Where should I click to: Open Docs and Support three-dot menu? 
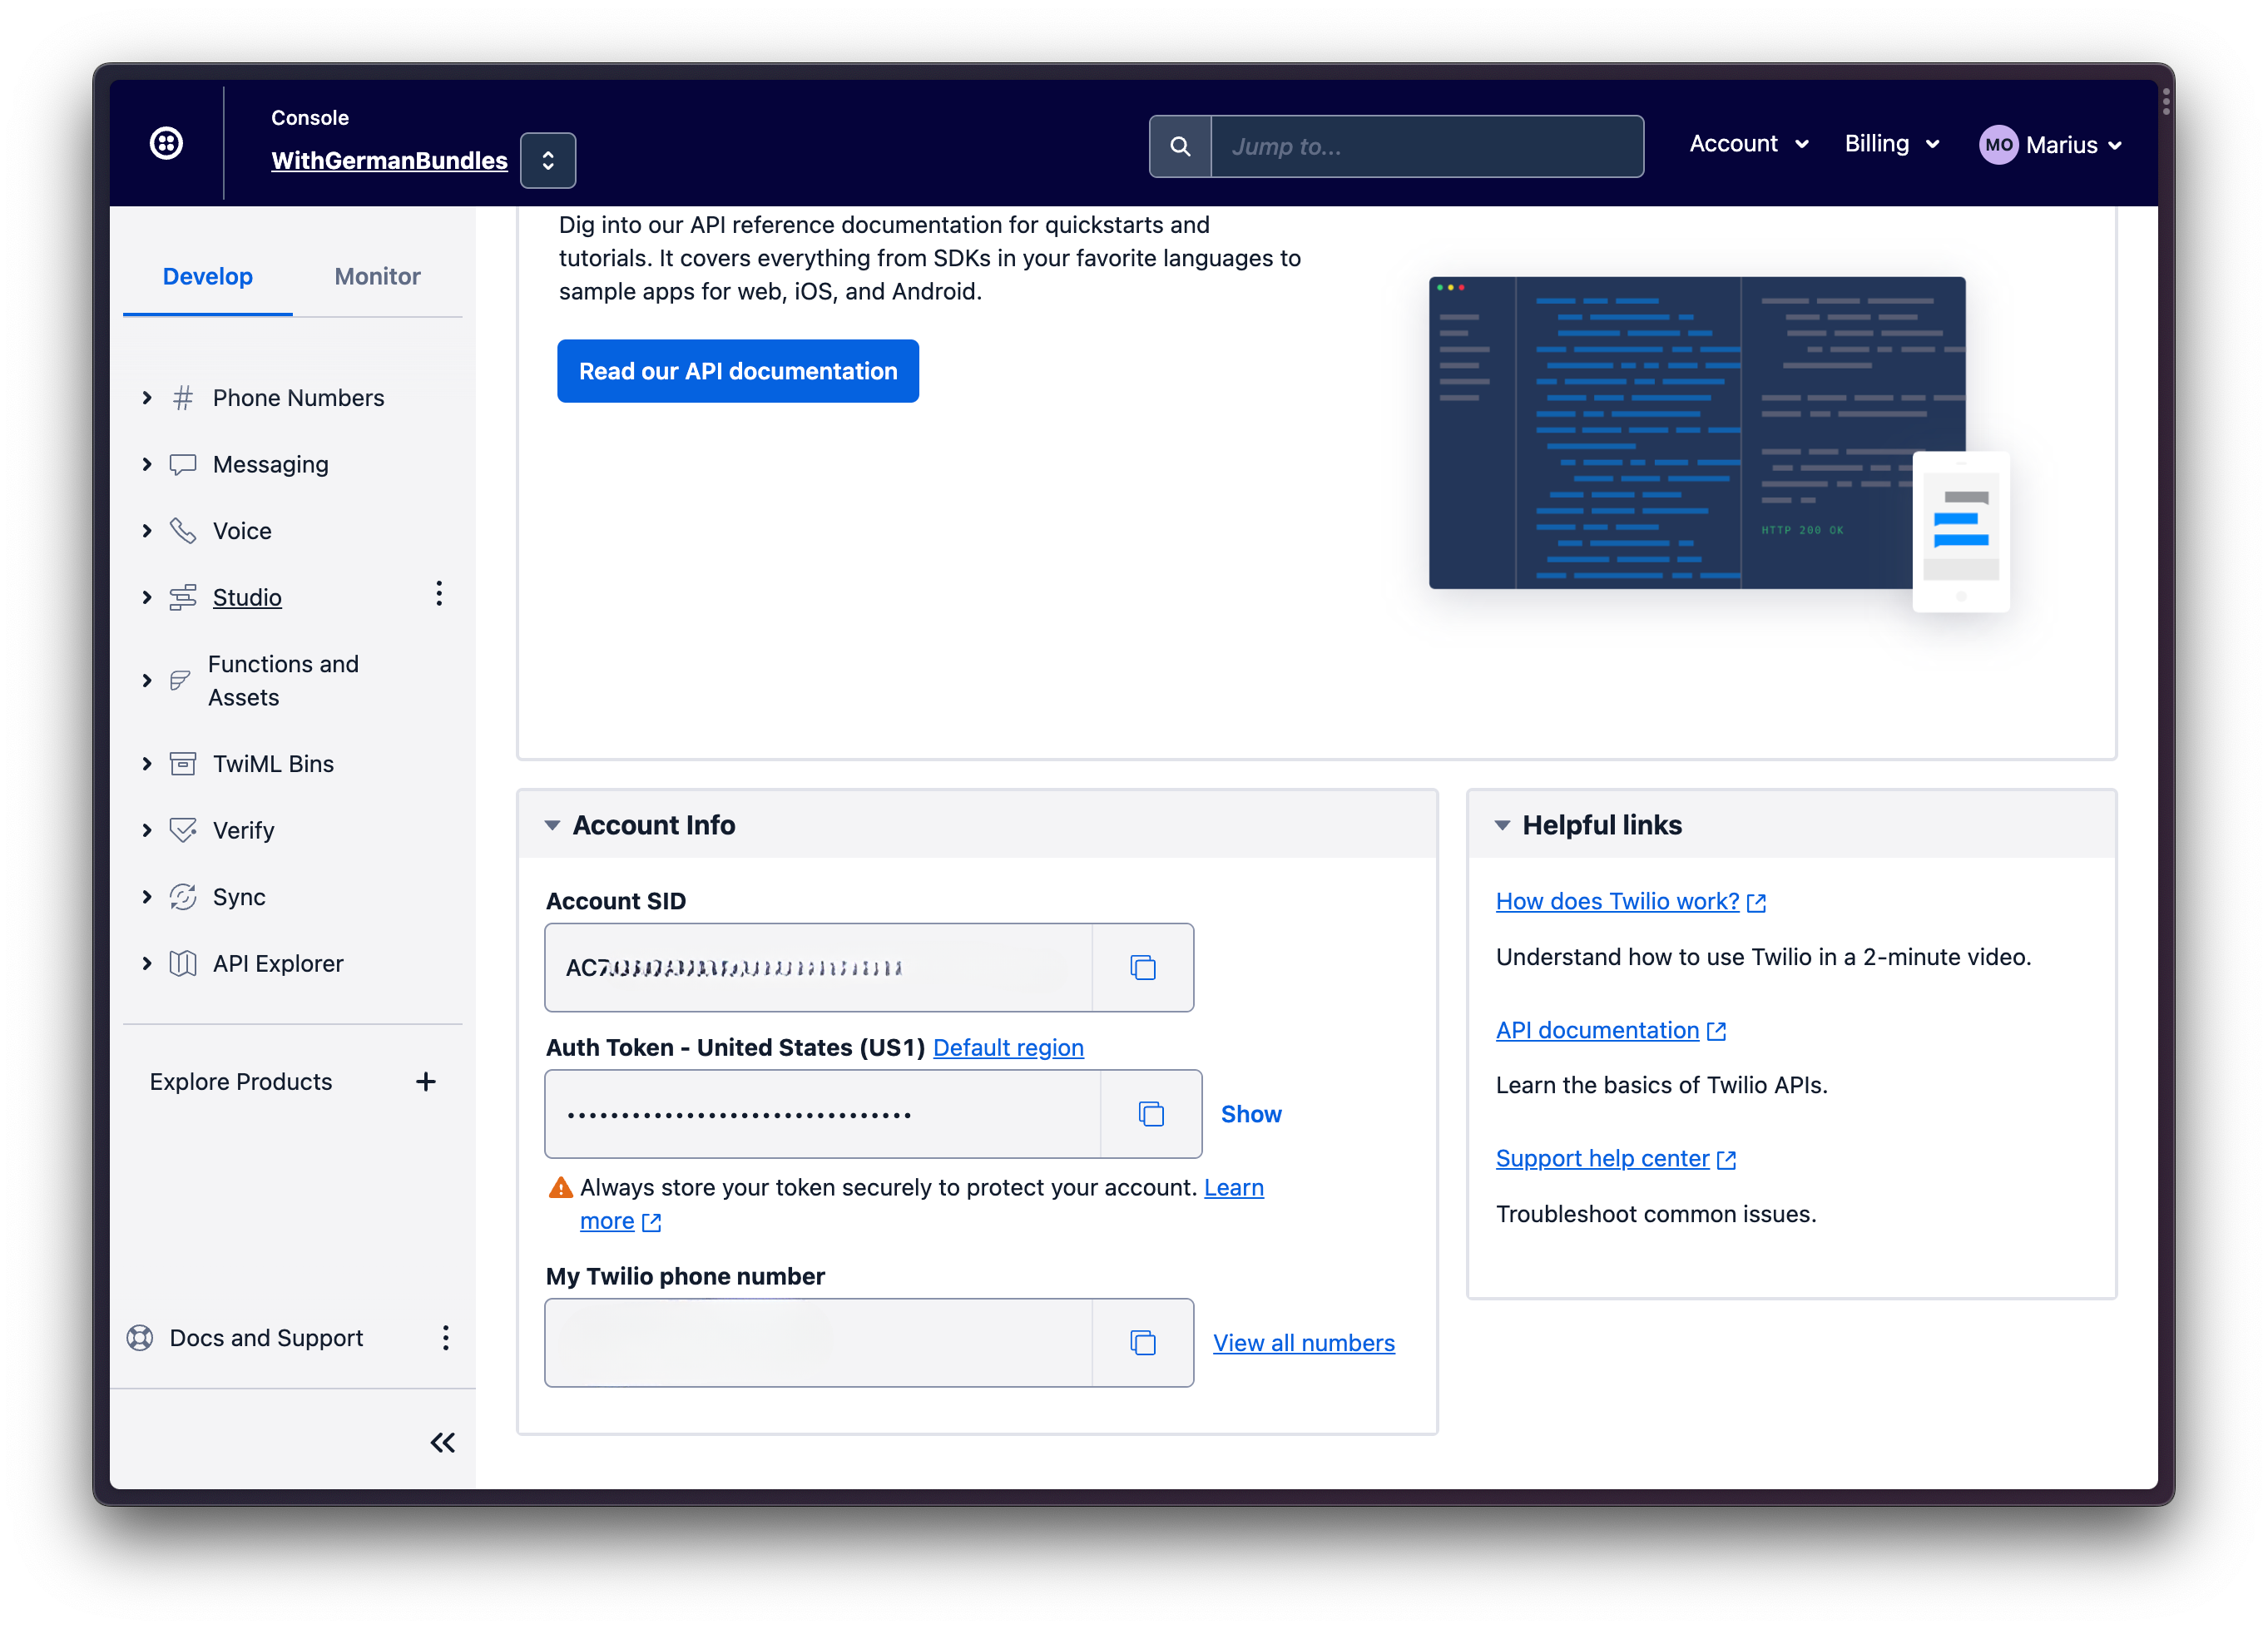445,1337
